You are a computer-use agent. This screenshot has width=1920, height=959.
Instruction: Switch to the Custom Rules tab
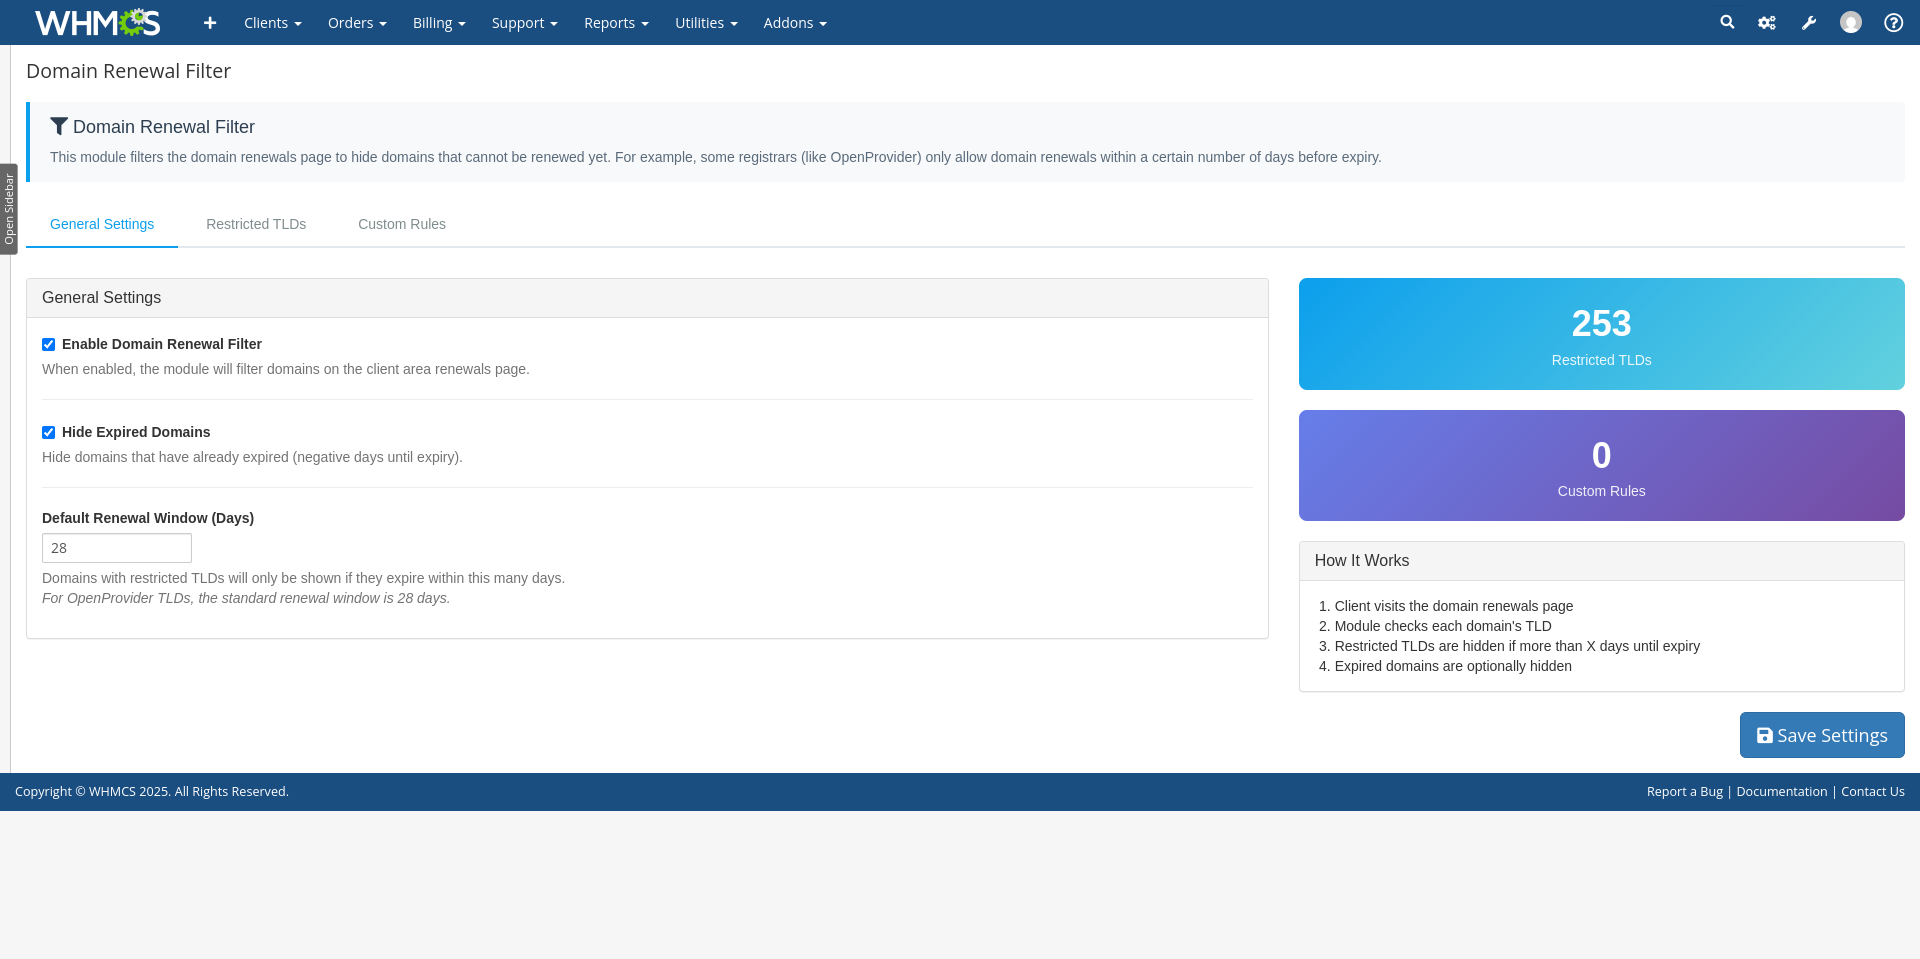tap(402, 224)
